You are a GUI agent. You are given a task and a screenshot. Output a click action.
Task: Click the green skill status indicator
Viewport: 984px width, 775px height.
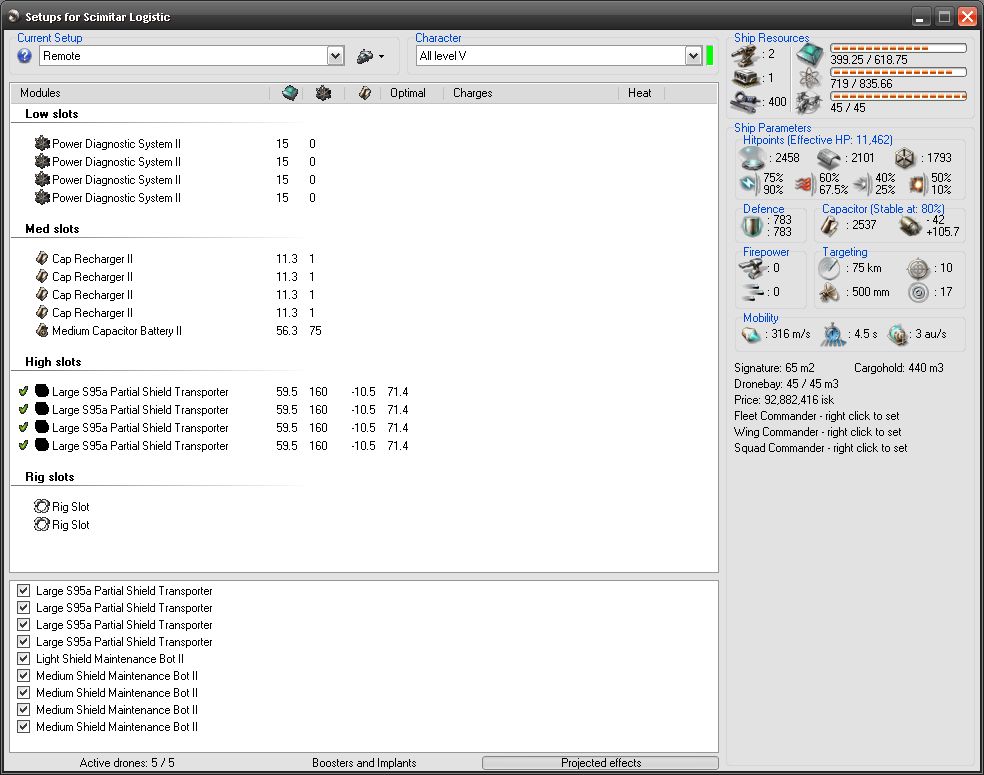(x=710, y=55)
